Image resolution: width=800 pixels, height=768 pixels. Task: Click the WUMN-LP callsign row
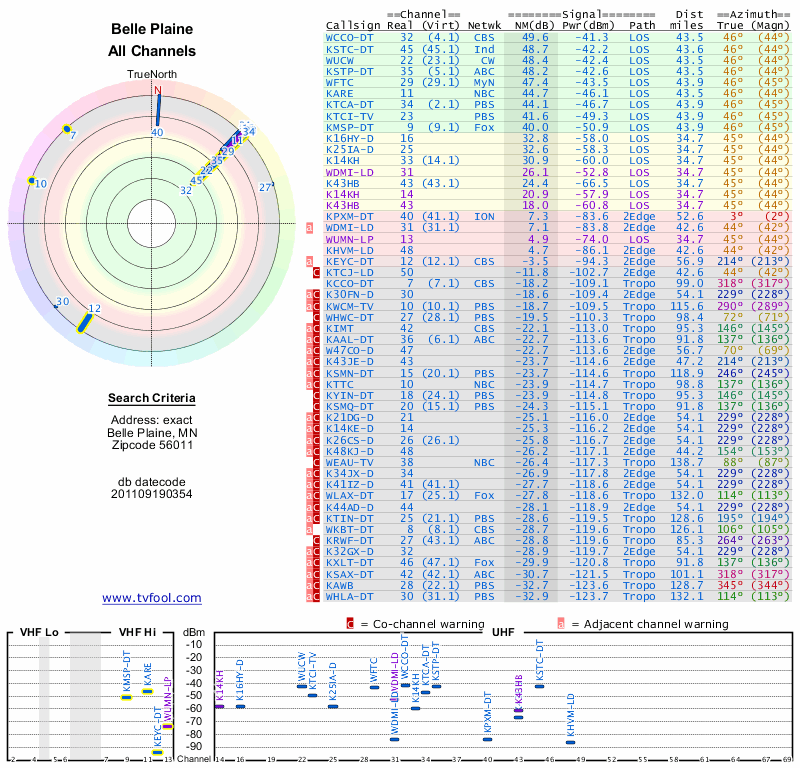click(x=349, y=240)
